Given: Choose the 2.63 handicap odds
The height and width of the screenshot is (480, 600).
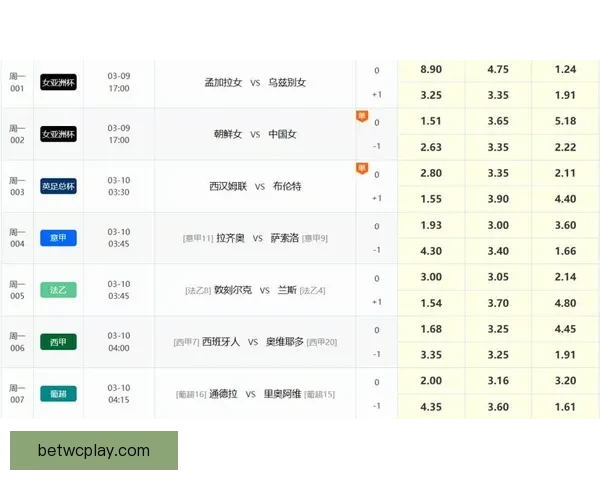Looking at the screenshot, I should [431, 147].
